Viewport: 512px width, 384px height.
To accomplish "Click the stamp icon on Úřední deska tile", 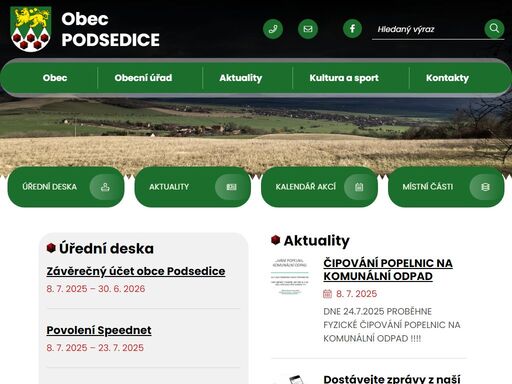I will point(105,187).
